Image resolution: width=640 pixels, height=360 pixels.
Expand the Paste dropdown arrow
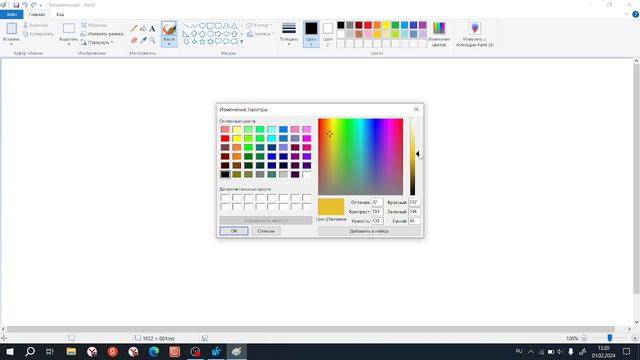click(x=11, y=44)
